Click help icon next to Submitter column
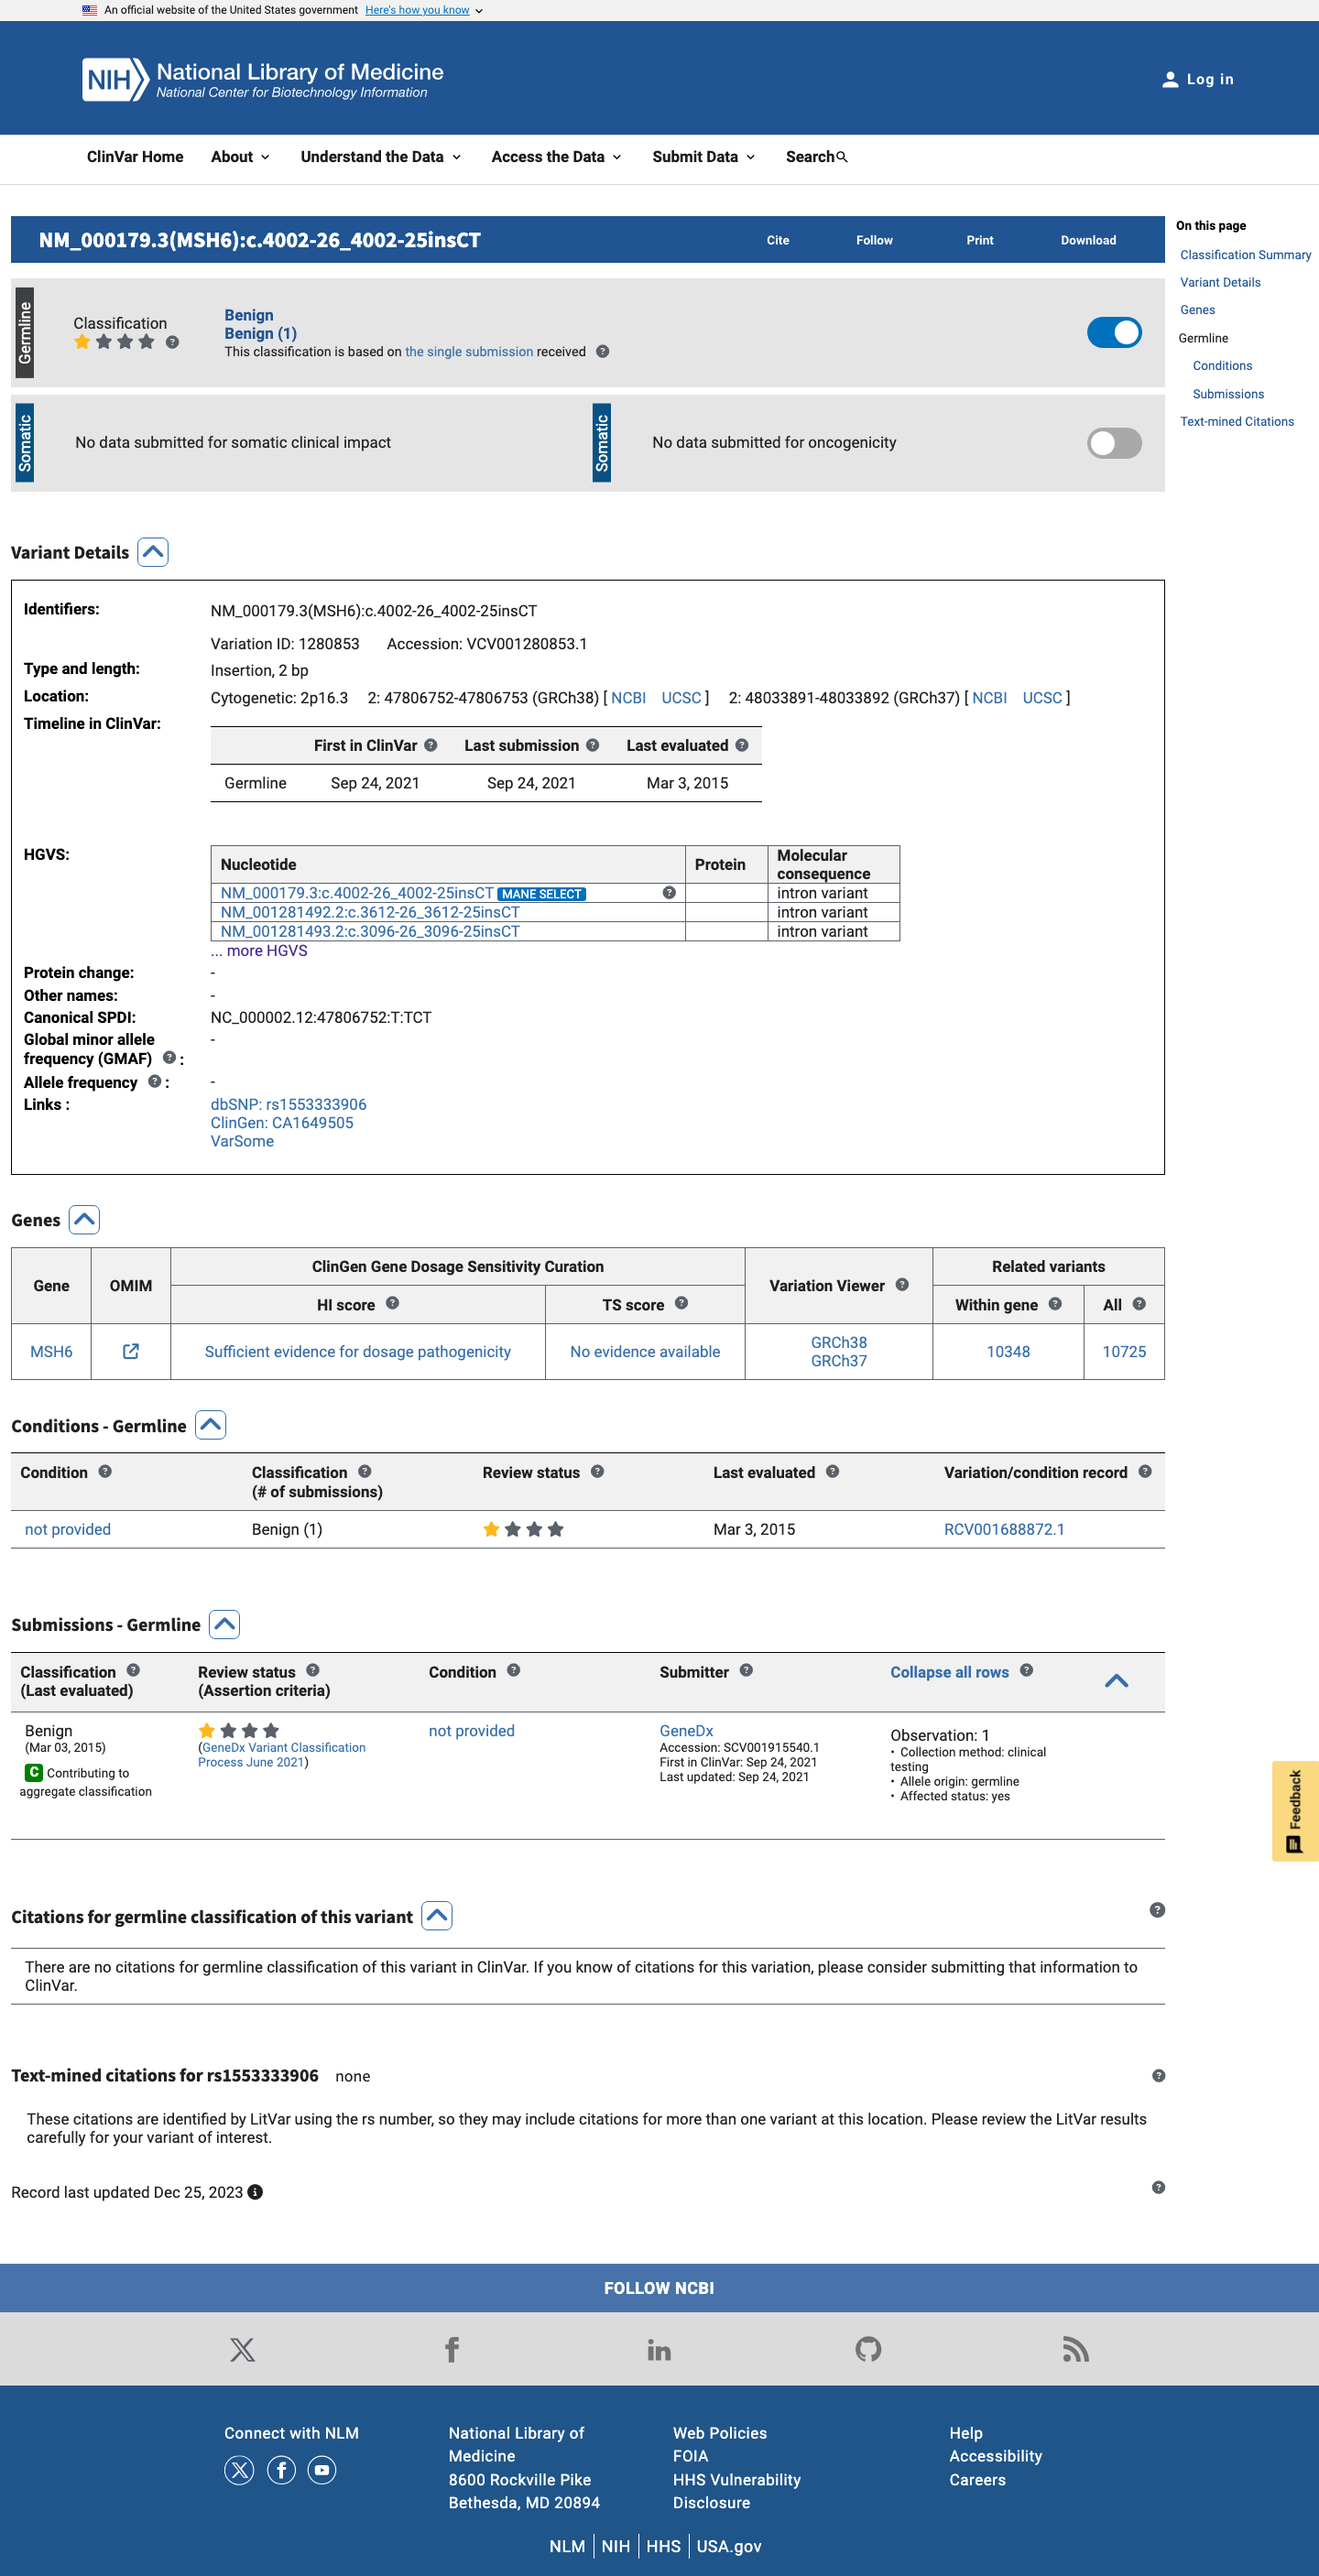 tap(746, 1671)
